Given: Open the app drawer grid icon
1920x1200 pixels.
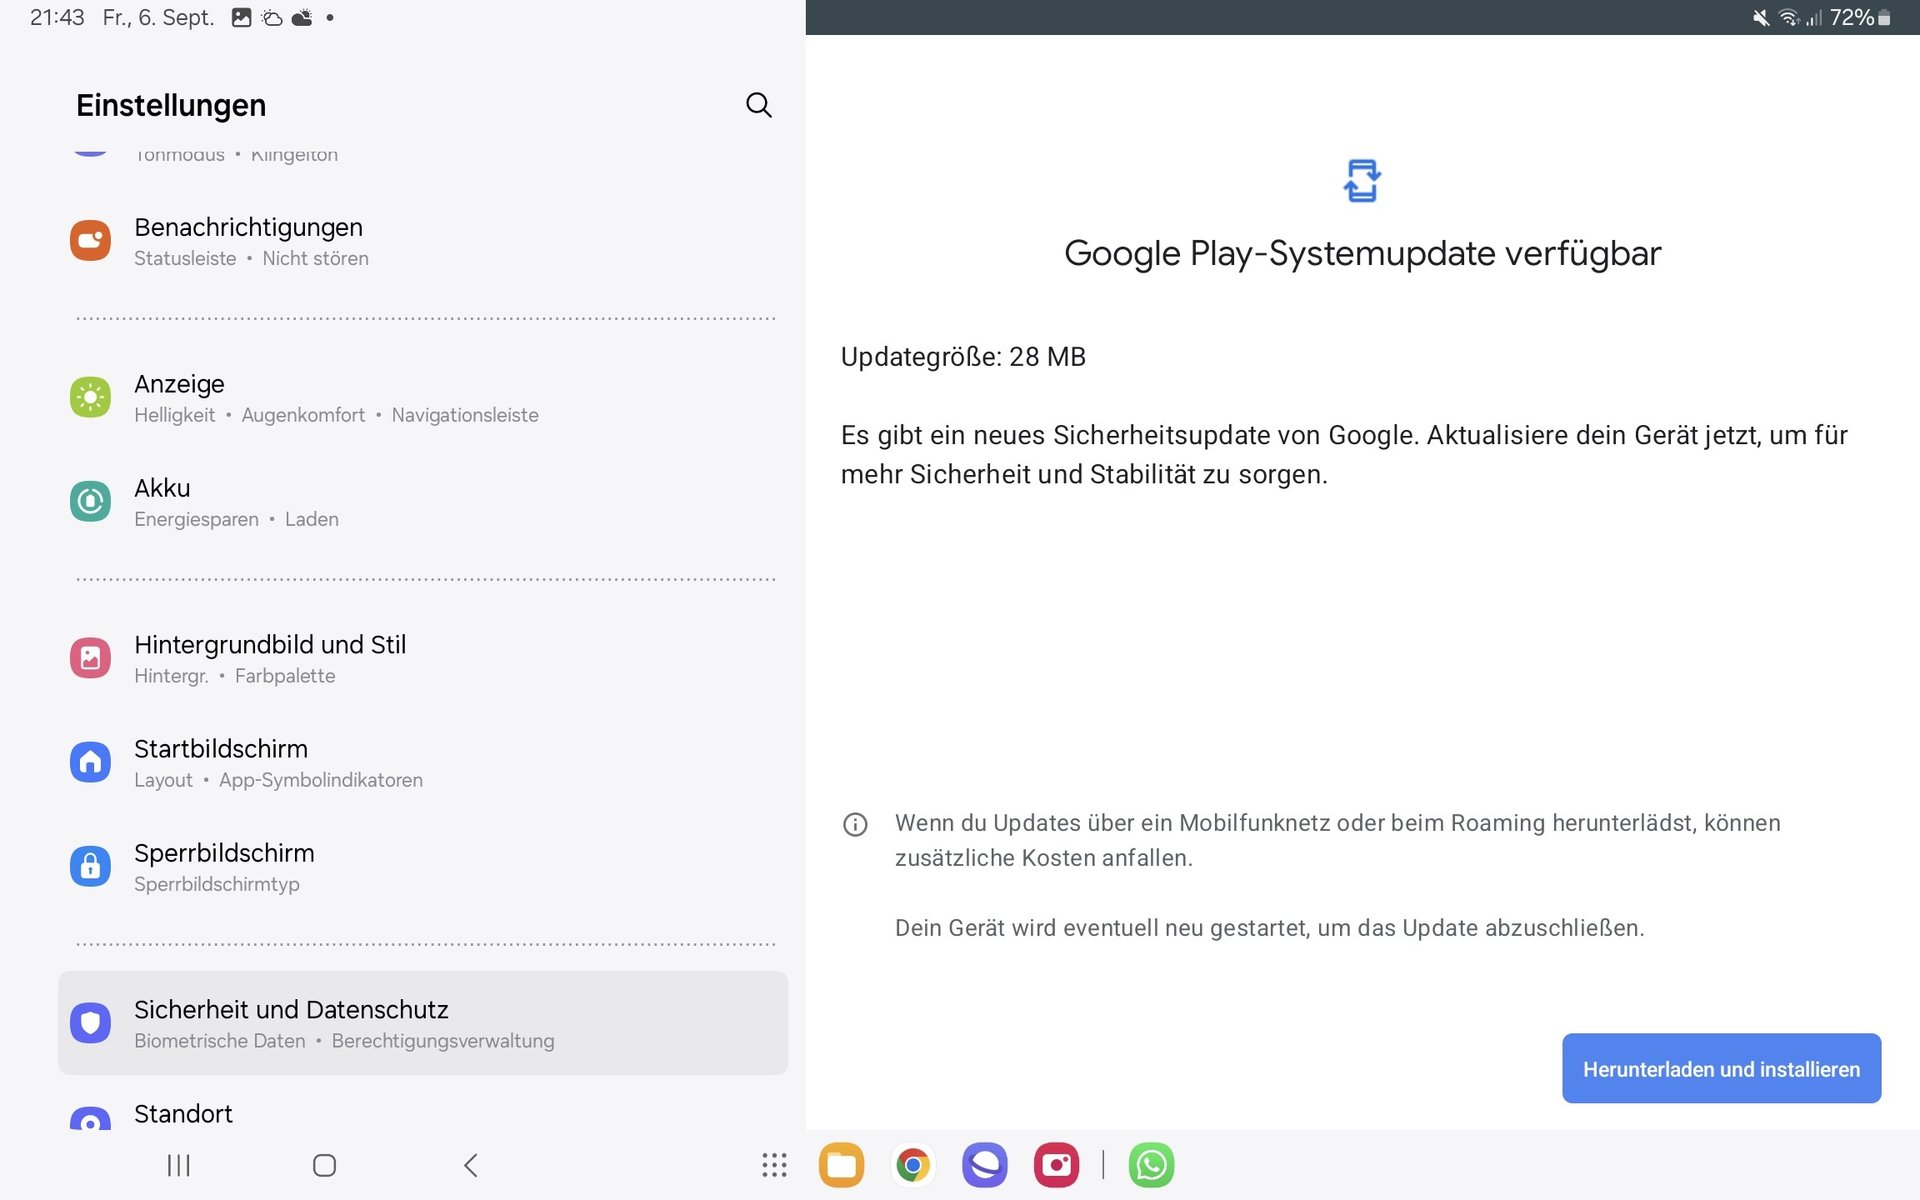Looking at the screenshot, I should coord(774,1165).
